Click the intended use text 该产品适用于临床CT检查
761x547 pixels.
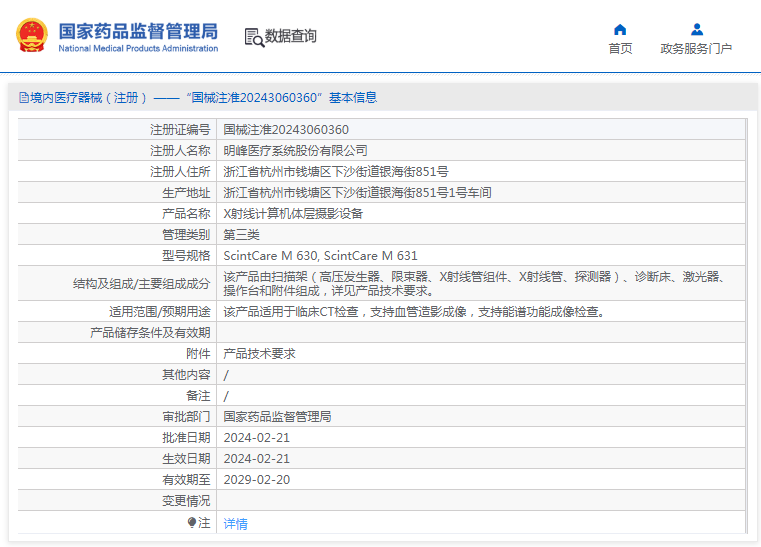pyautogui.click(x=415, y=312)
